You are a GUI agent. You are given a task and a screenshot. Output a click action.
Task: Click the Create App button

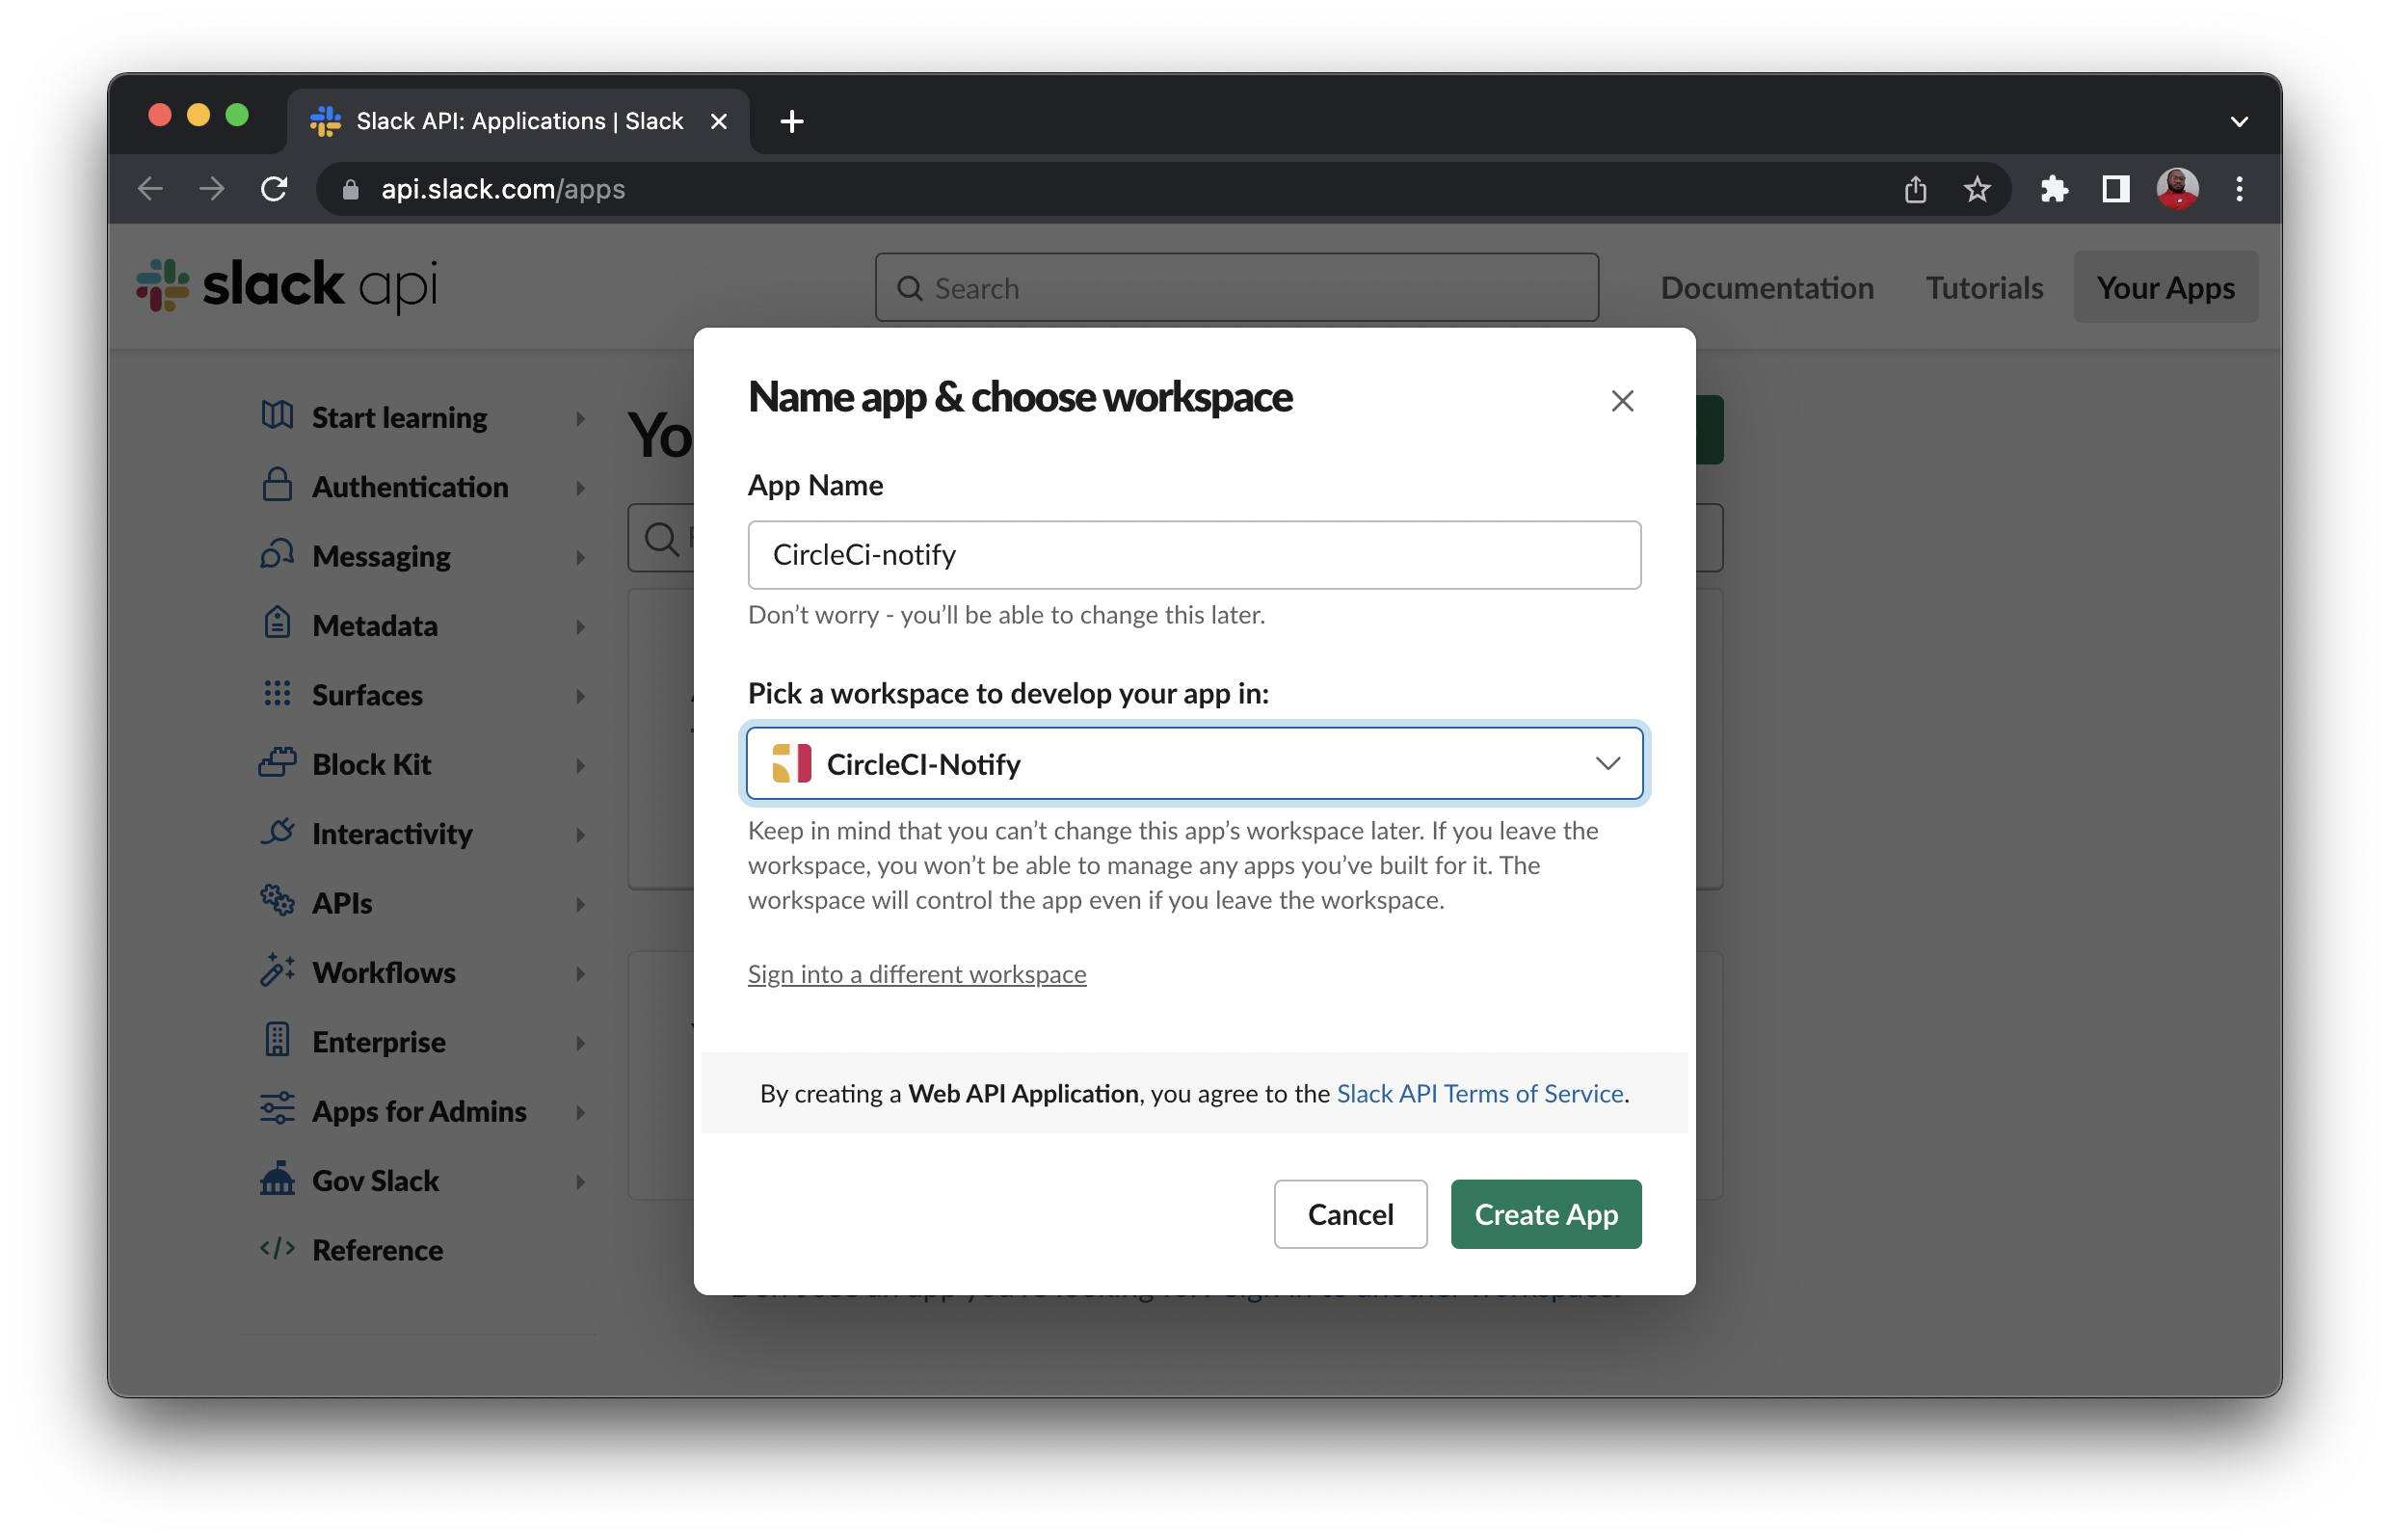(1545, 1214)
